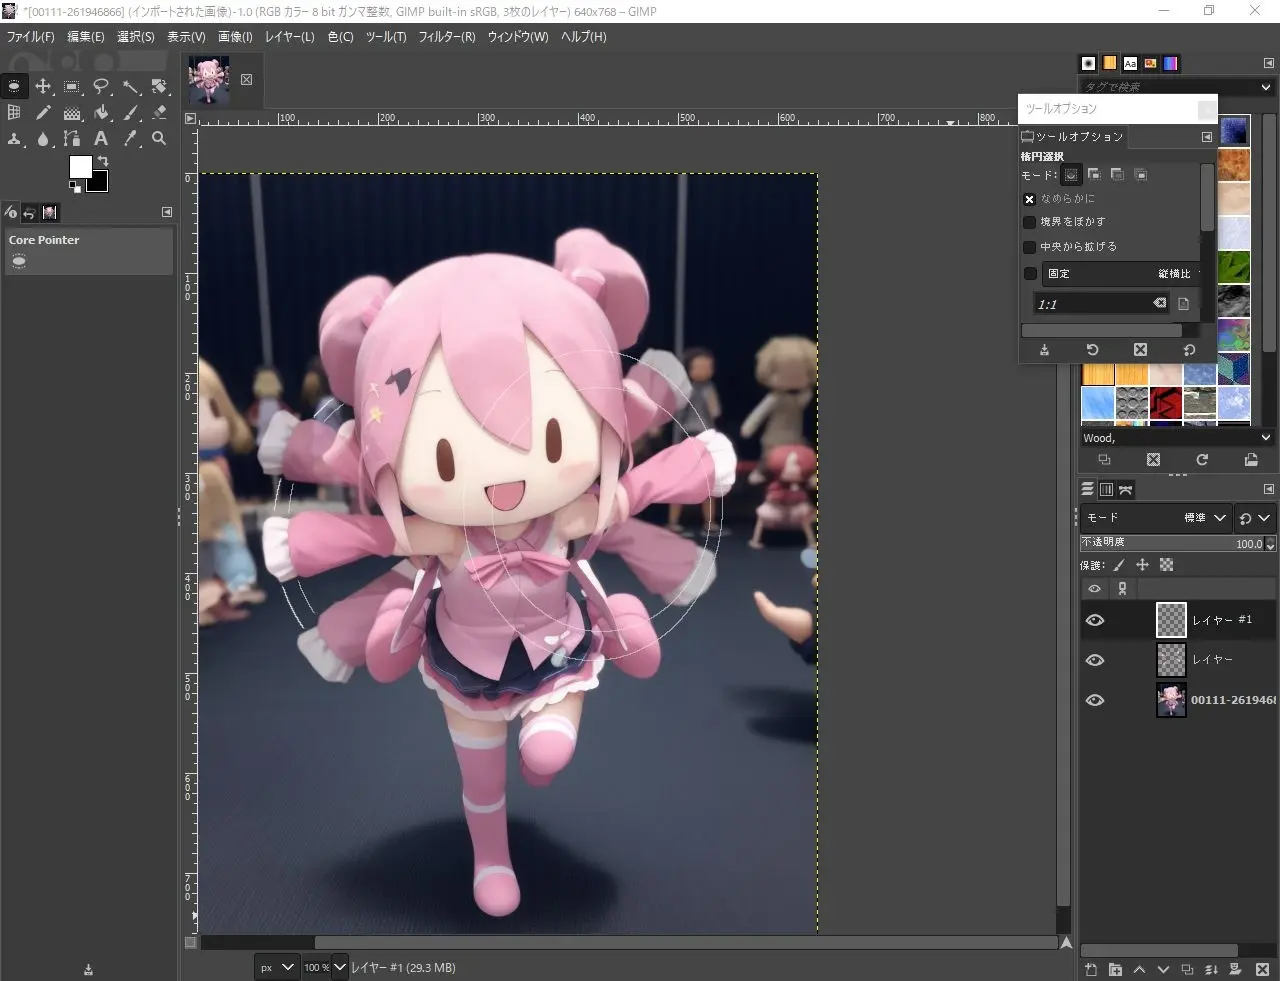Screen dimensions: 1280x981
Task: Open the フィルター(R) menu
Action: (446, 37)
